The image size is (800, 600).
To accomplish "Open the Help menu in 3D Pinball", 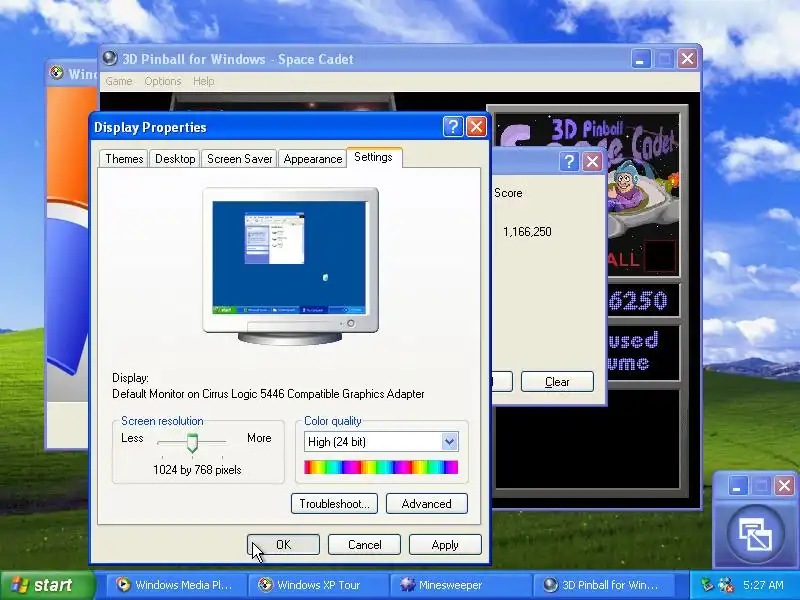I will 204,81.
